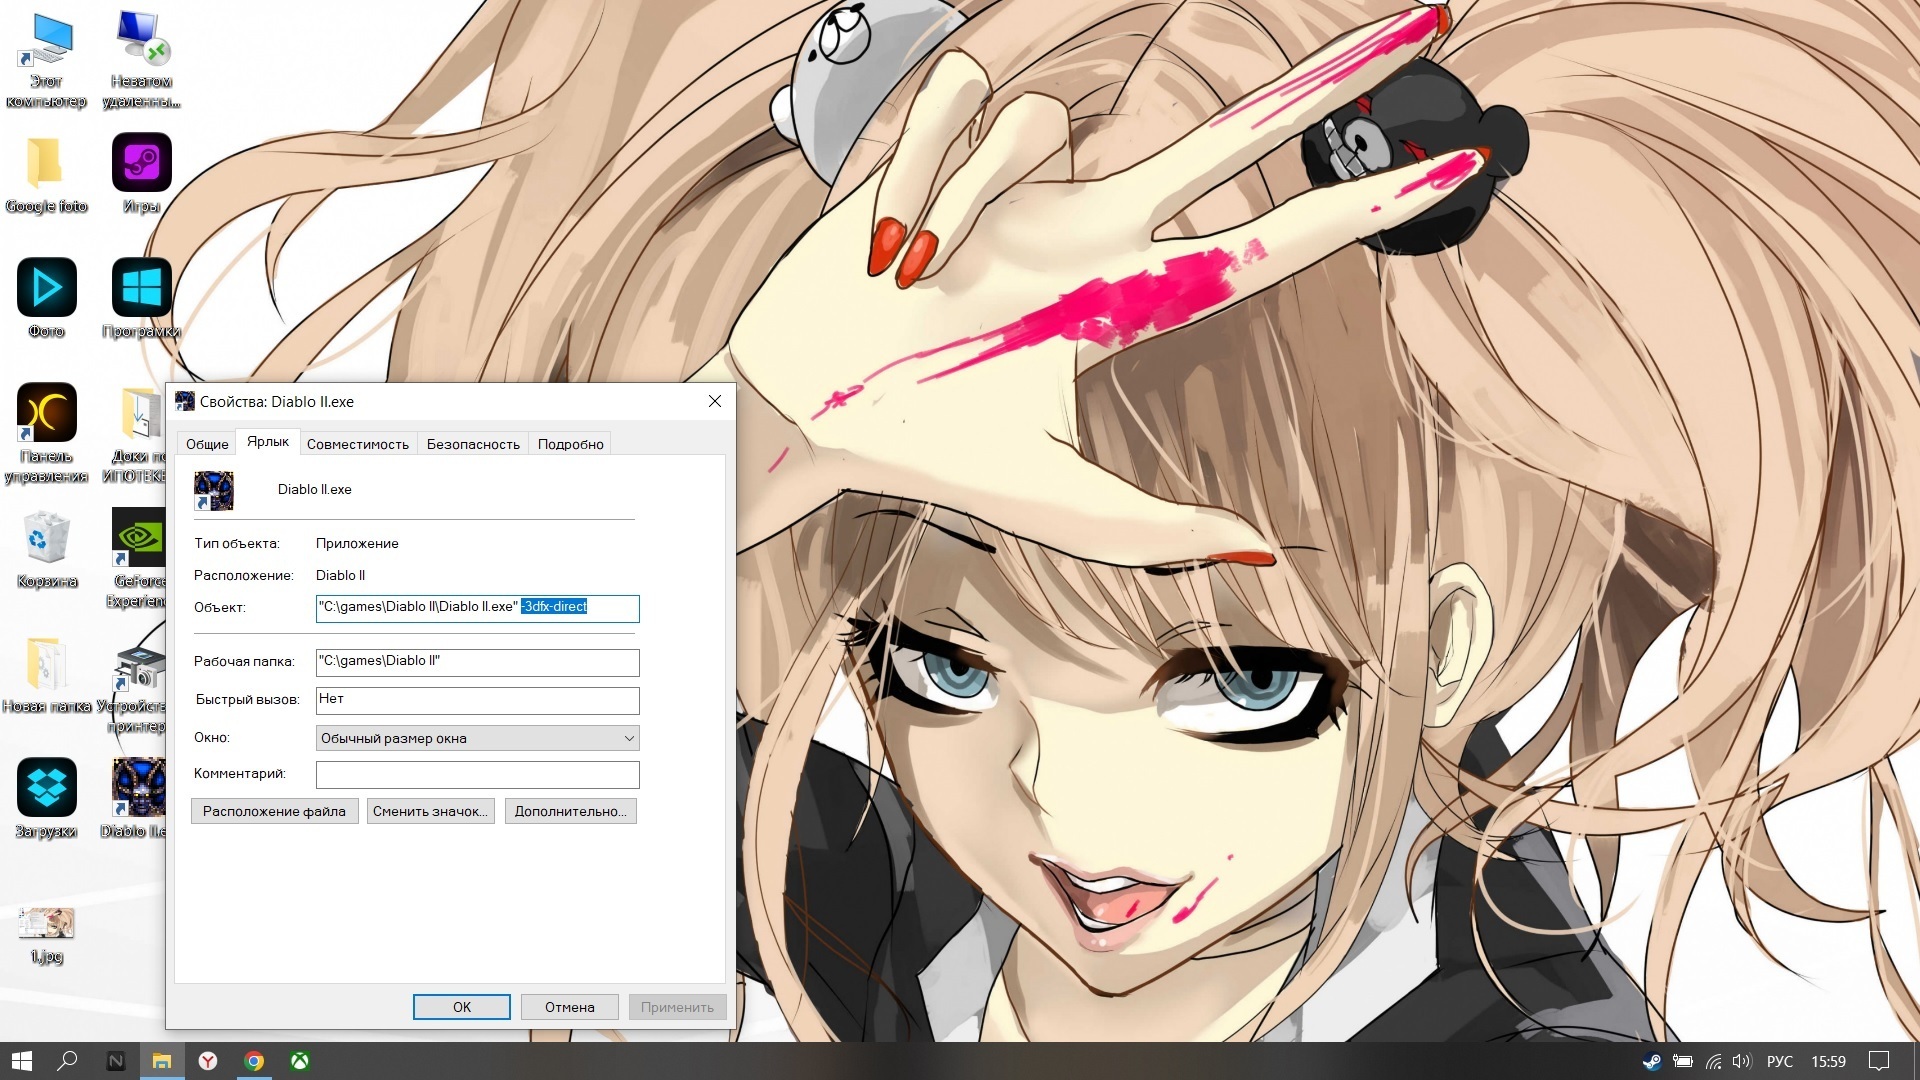Image resolution: width=1920 pixels, height=1080 pixels.
Task: Select the 'Фото' desktop icon
Action: click(x=46, y=300)
